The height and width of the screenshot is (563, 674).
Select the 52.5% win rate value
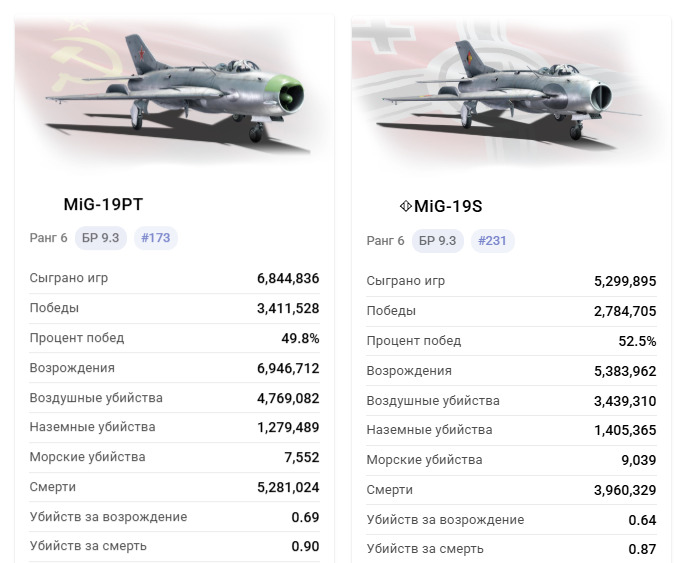coord(637,341)
